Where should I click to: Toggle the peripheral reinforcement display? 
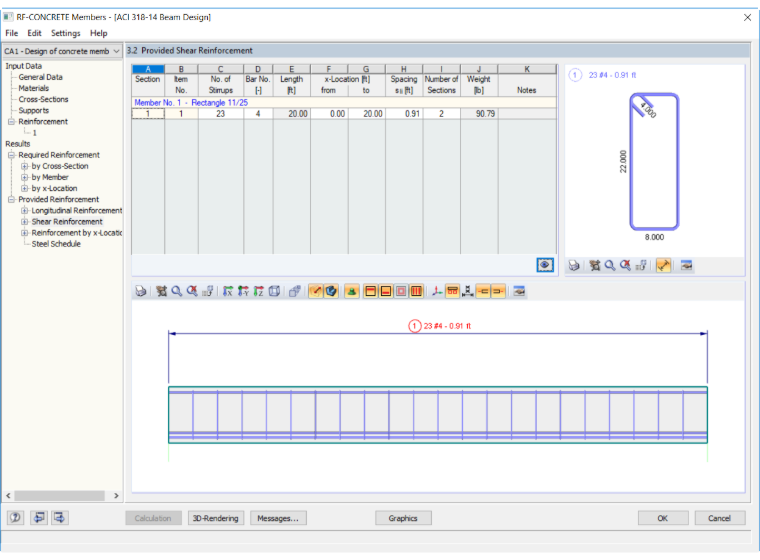[401, 291]
